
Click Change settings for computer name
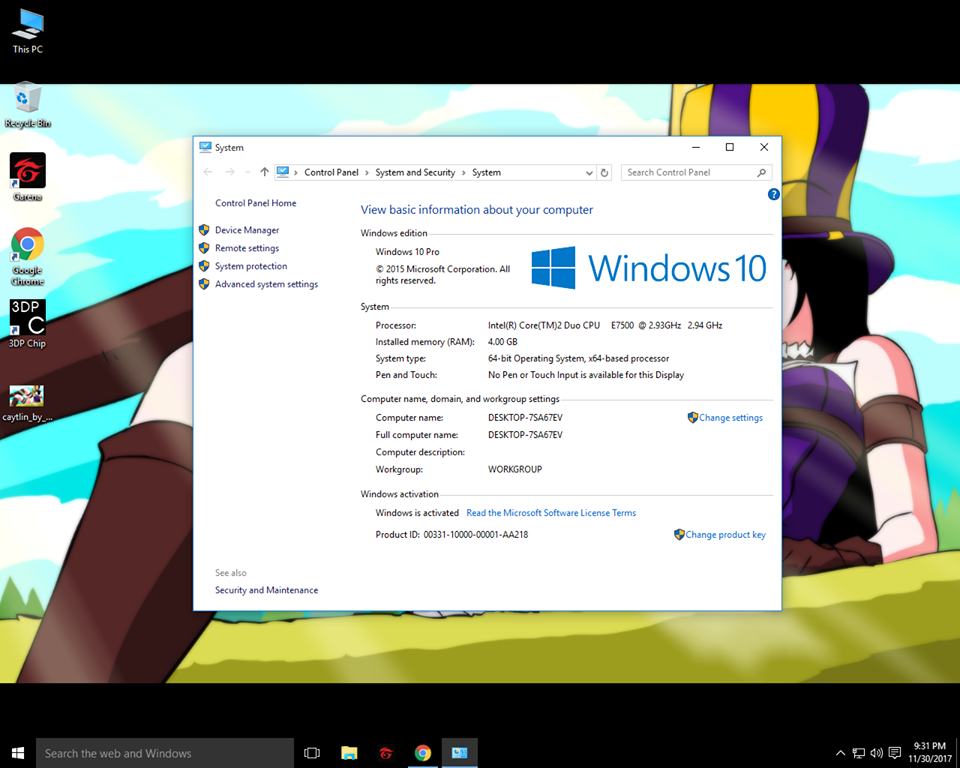tap(731, 418)
